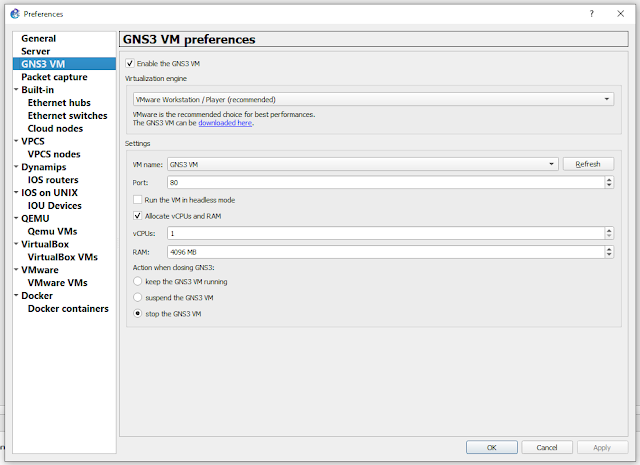Toggle Allocate vCPUs and RAM checkbox
Viewport: 640px width, 465px height.
pyautogui.click(x=138, y=216)
